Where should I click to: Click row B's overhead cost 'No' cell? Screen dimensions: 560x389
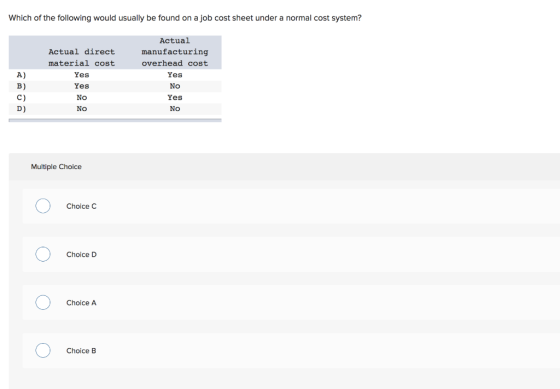tap(175, 86)
